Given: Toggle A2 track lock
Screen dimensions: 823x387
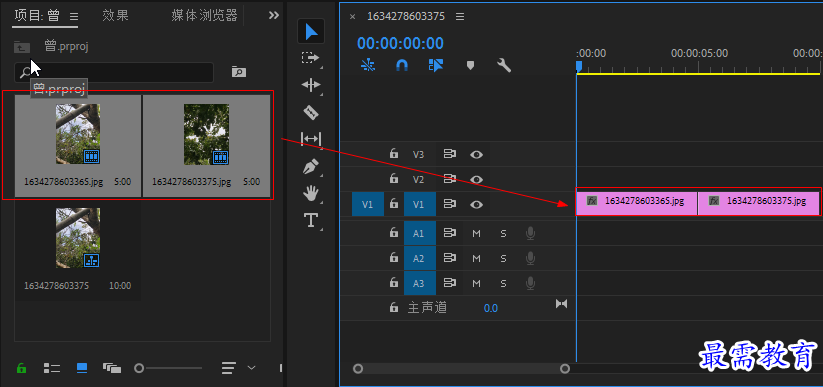Looking at the screenshot, I should point(393,258).
